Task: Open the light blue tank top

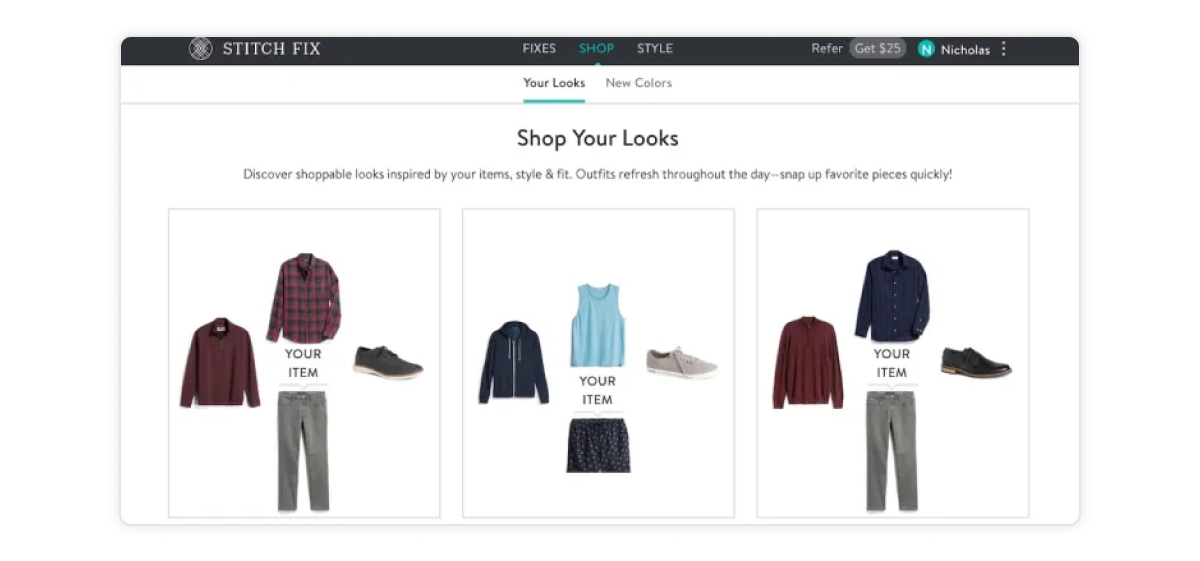Action: tap(598, 325)
